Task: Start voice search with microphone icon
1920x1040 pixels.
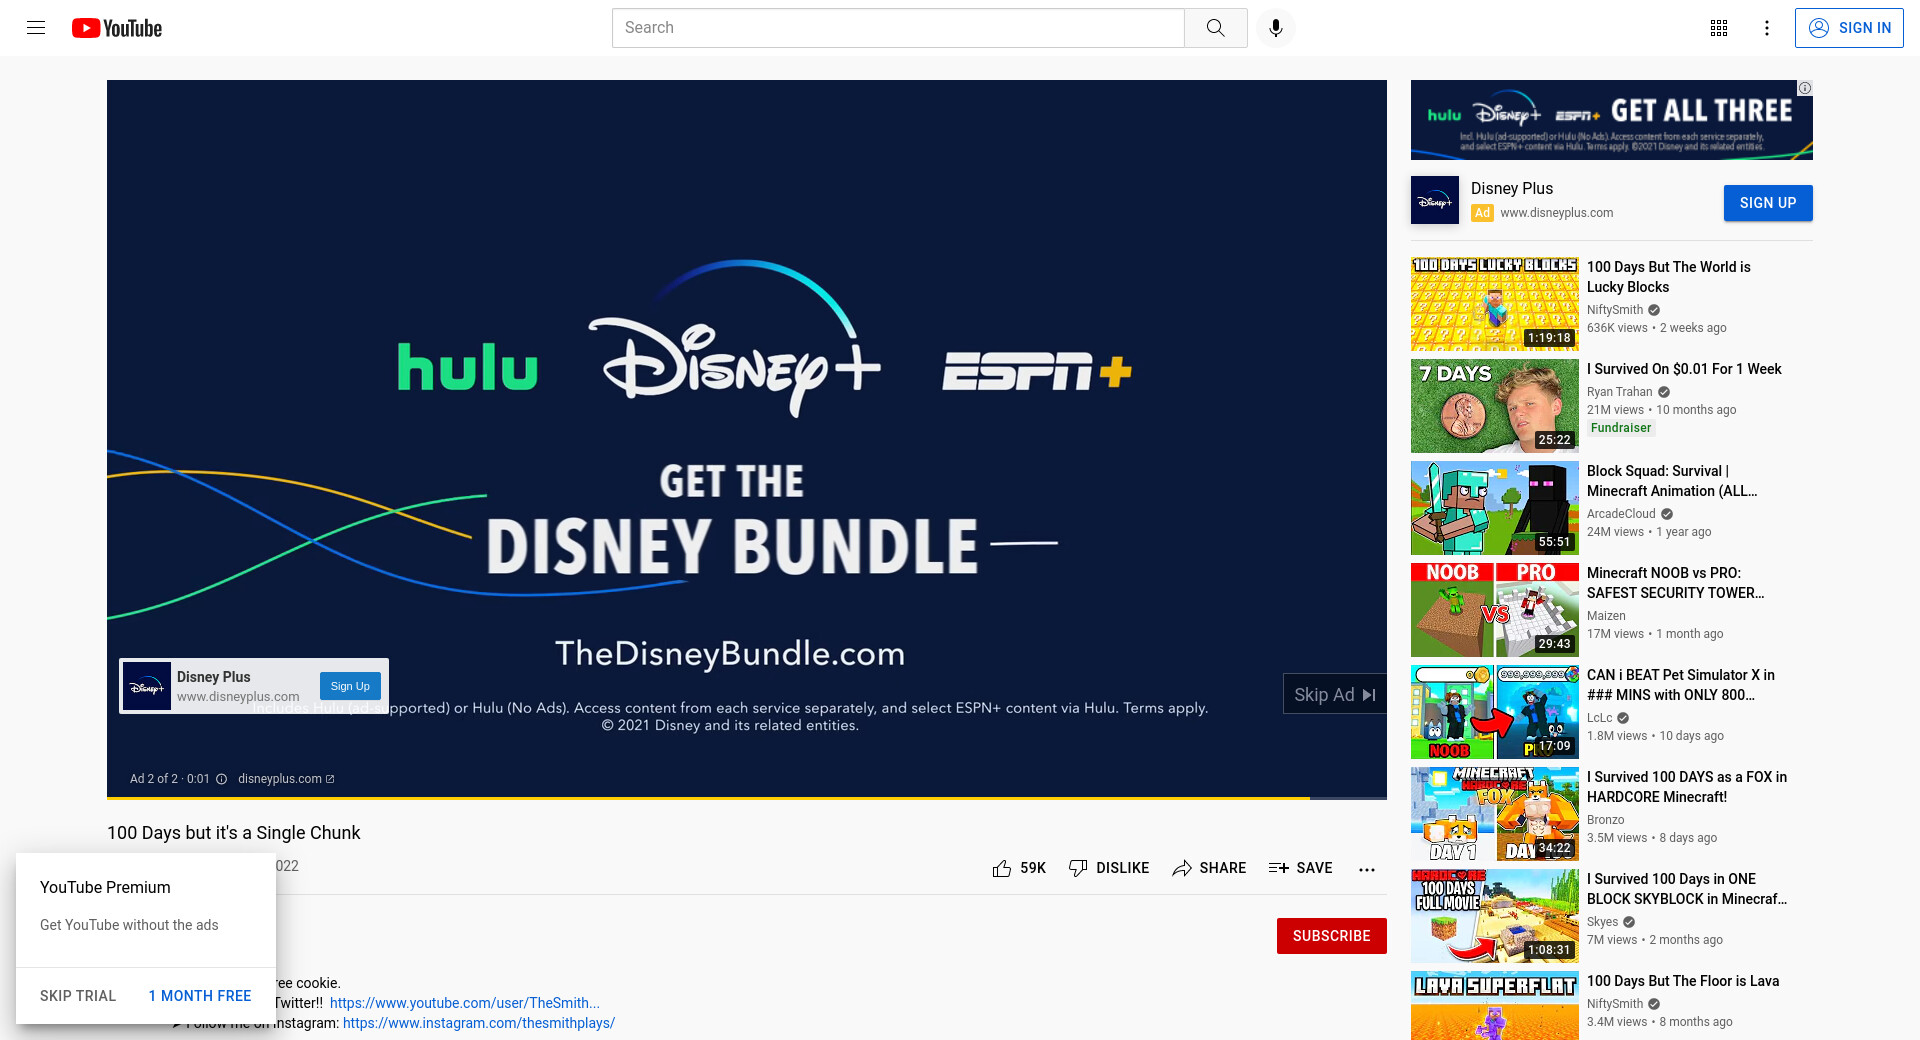Action: point(1275,28)
